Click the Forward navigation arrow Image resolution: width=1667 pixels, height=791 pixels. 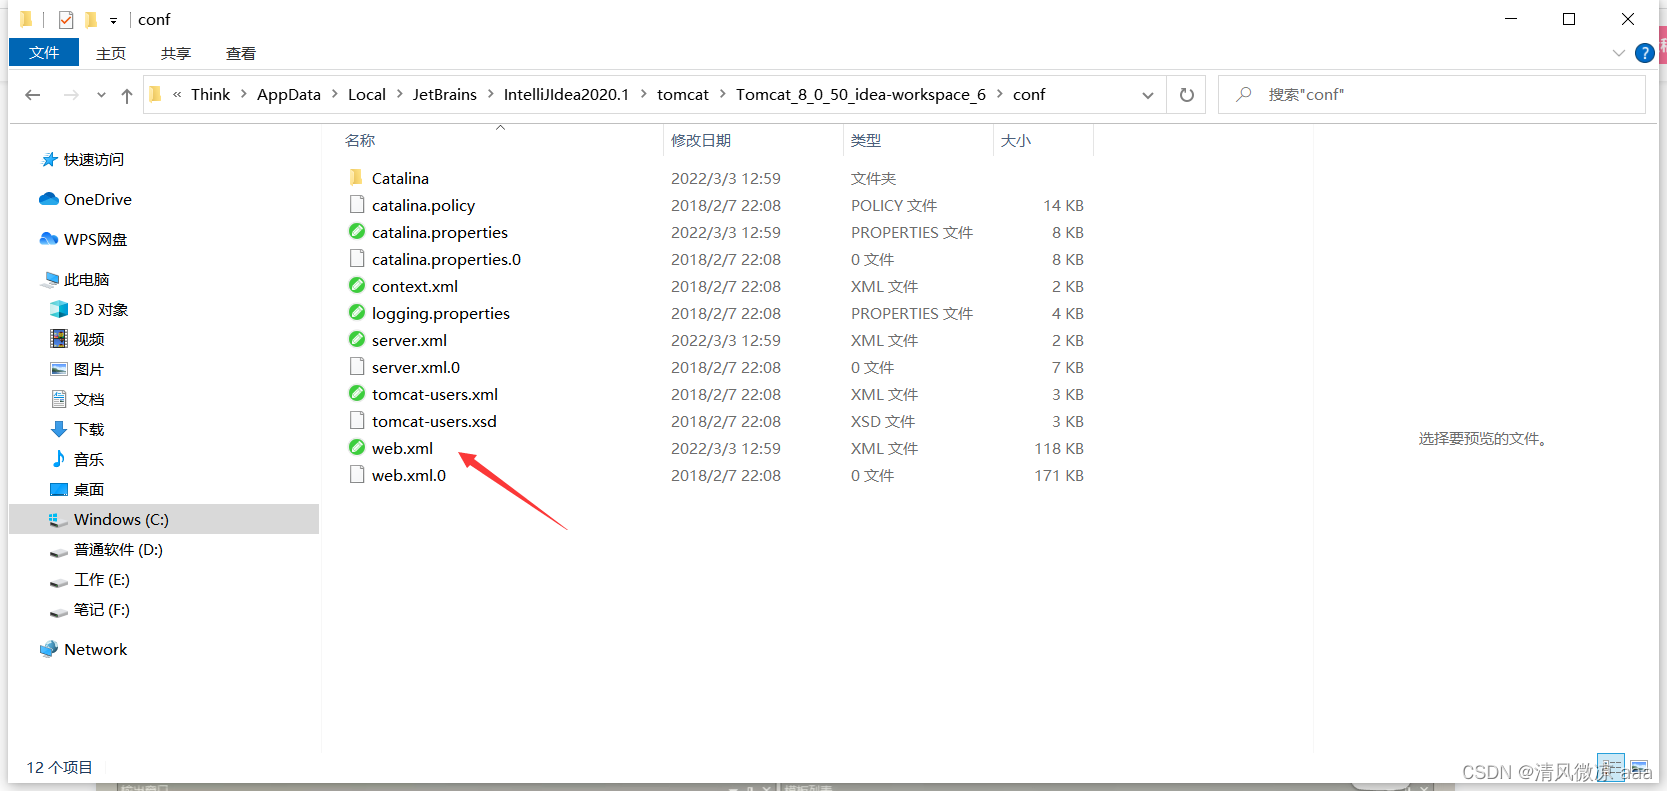(x=71, y=95)
